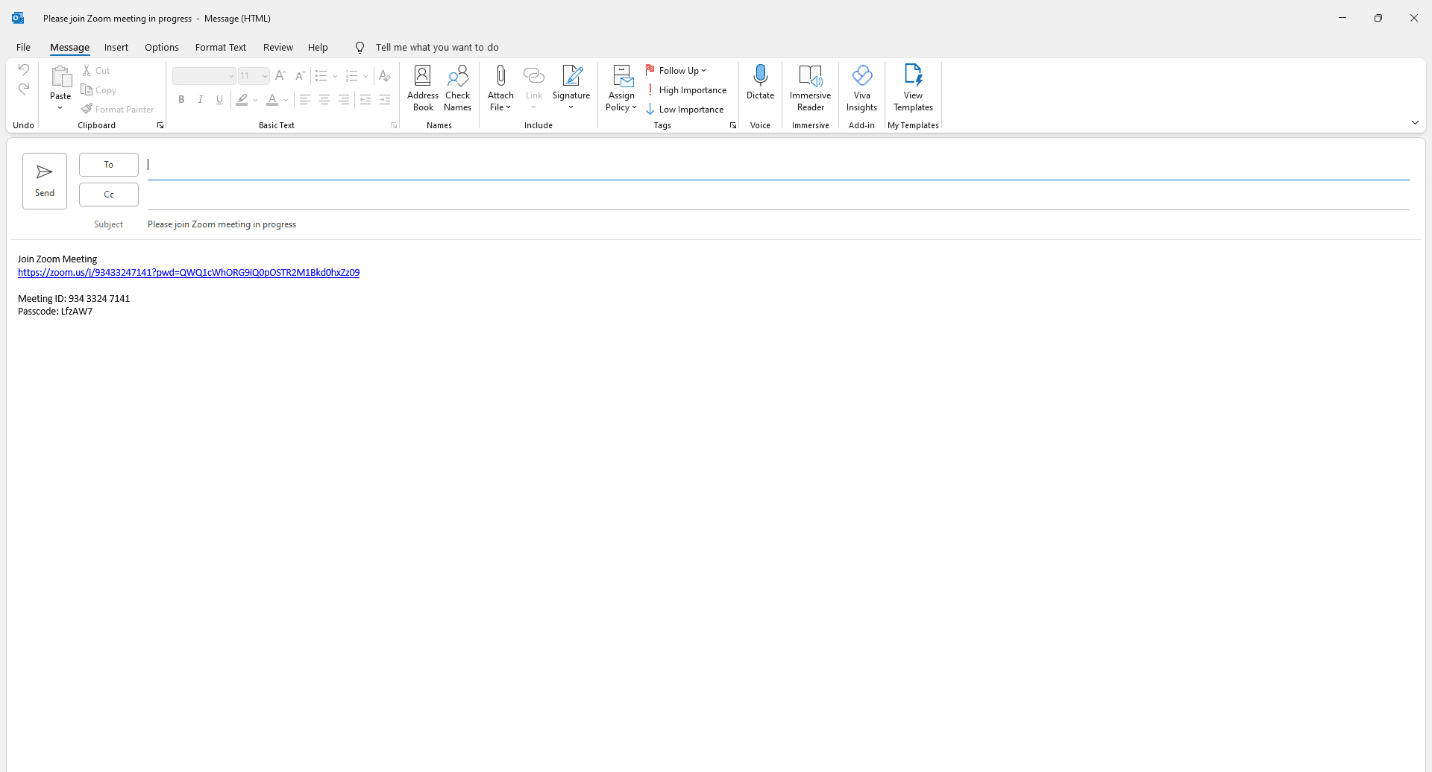Open the font color picker arrow
Screen dimensions: 1432x772
click(285, 100)
